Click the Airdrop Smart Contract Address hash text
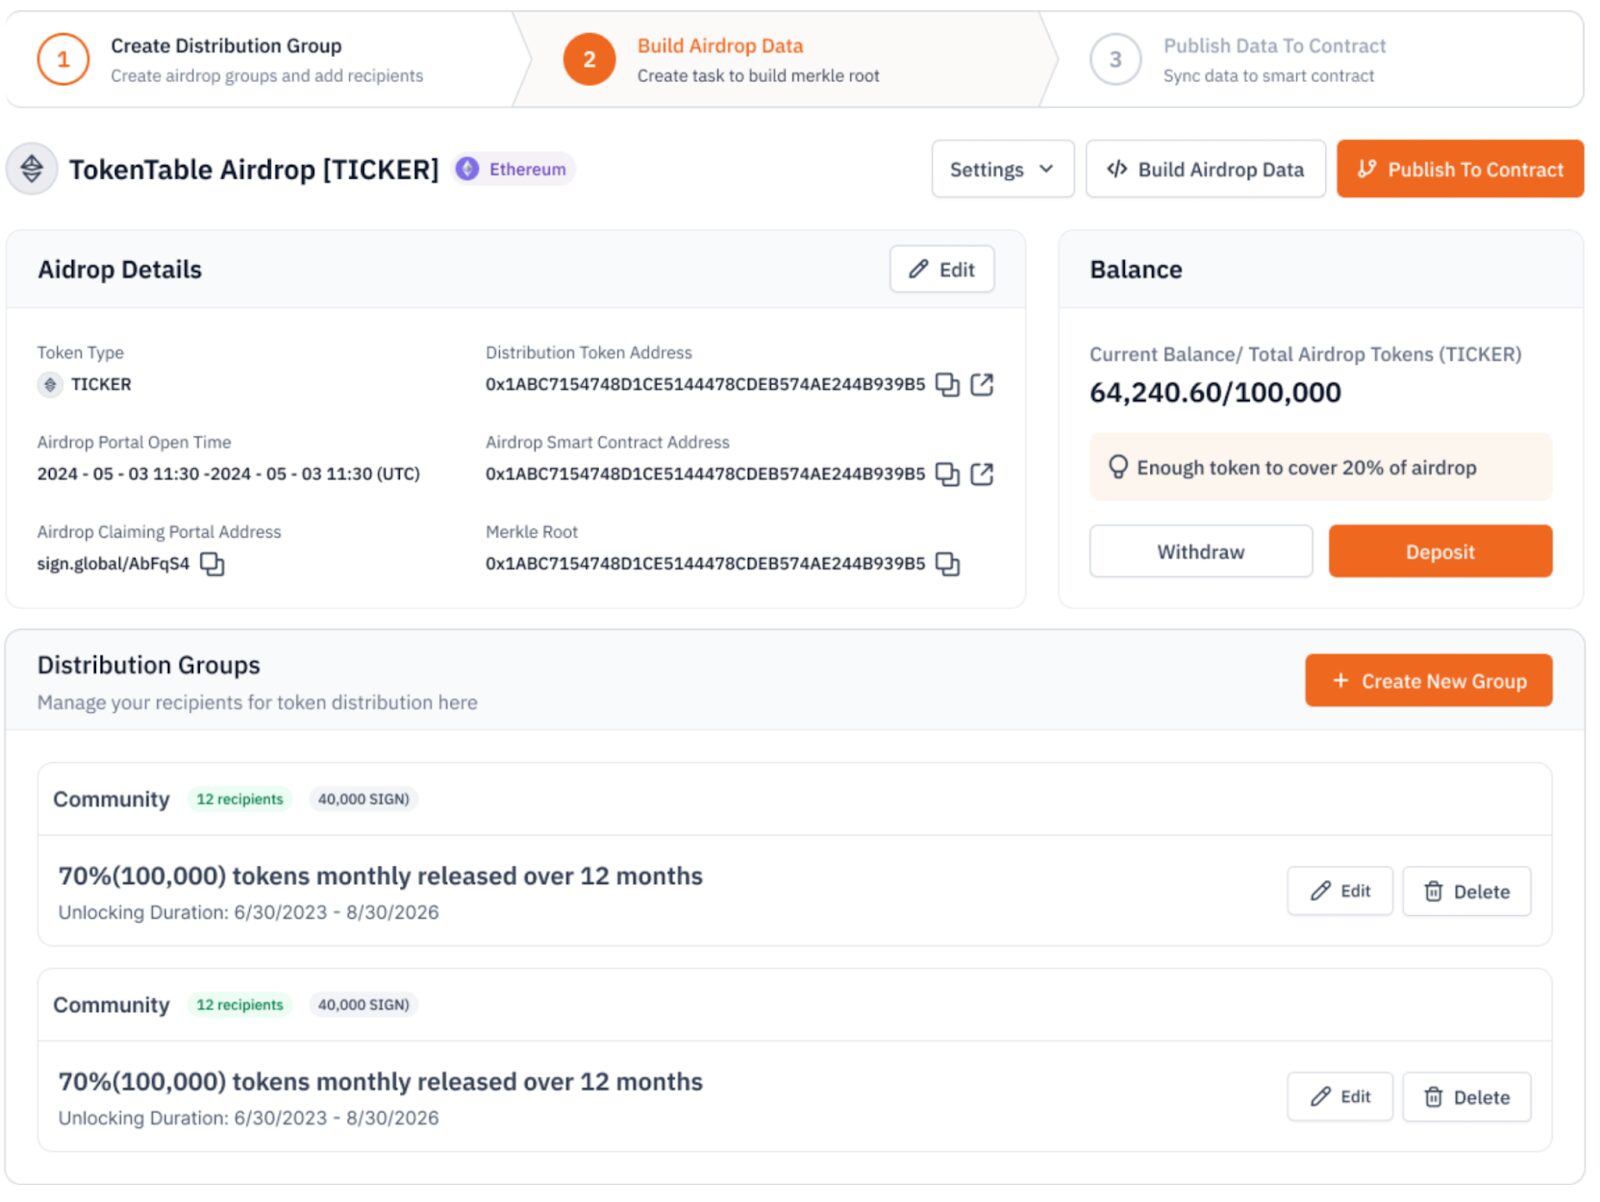 (x=705, y=474)
